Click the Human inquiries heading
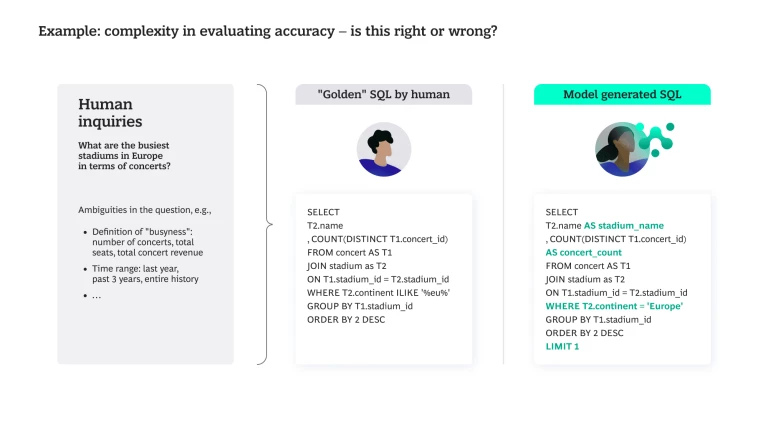768x432 pixels. pyautogui.click(x=109, y=113)
